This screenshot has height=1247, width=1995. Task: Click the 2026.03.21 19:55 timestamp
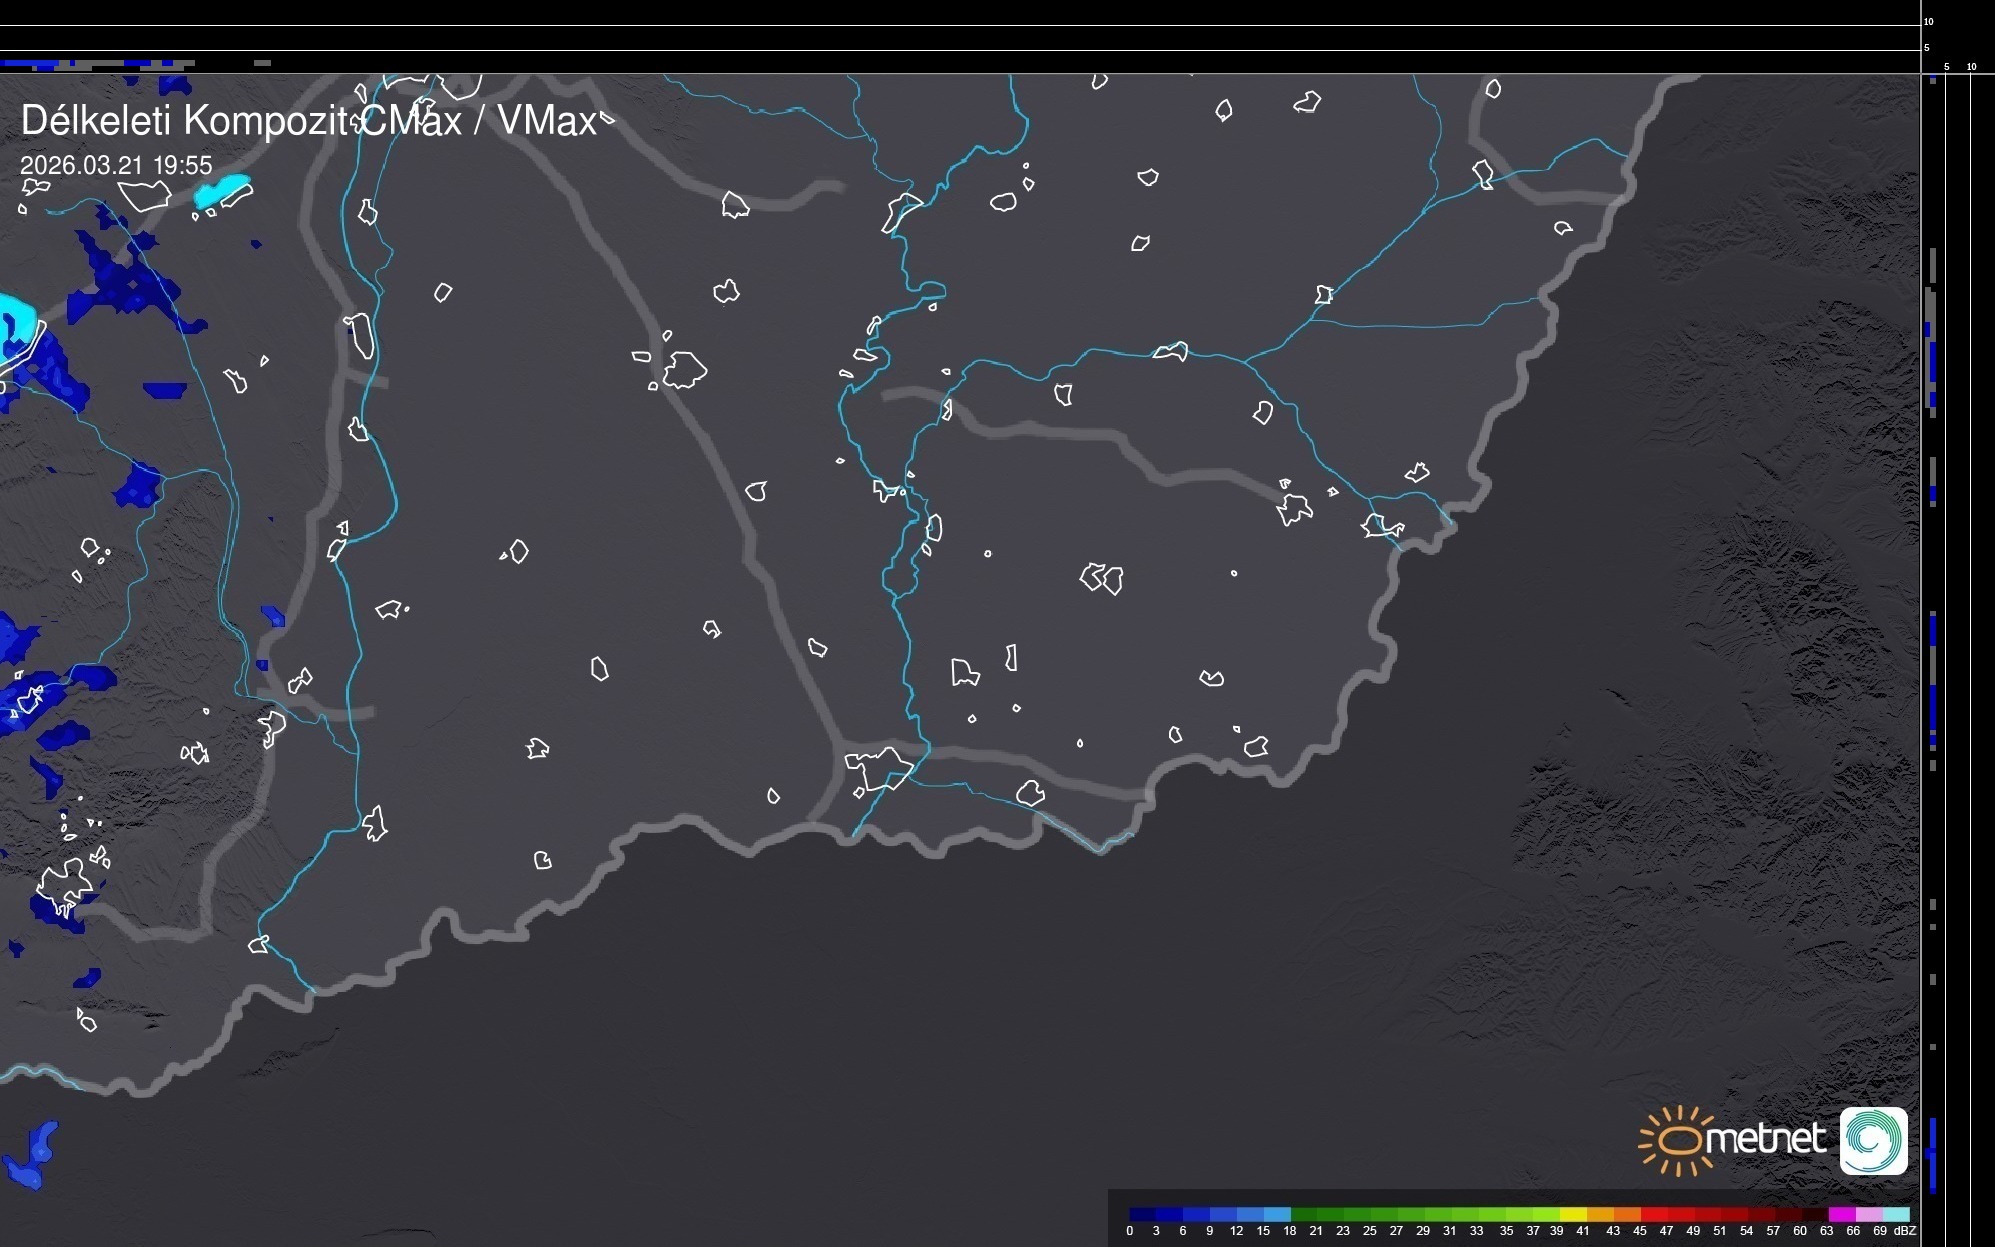pos(116,165)
